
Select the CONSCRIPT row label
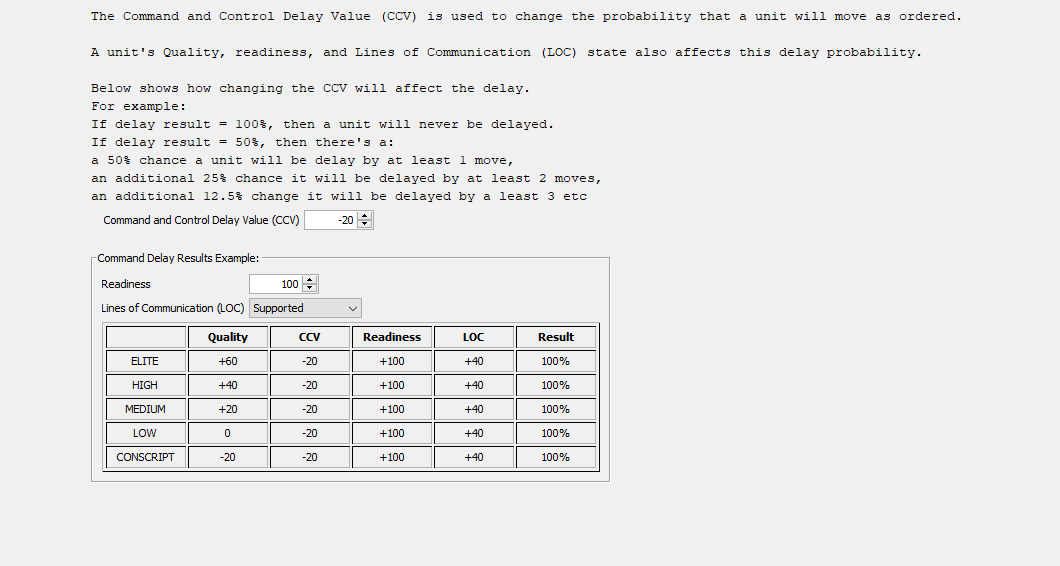tap(145, 457)
